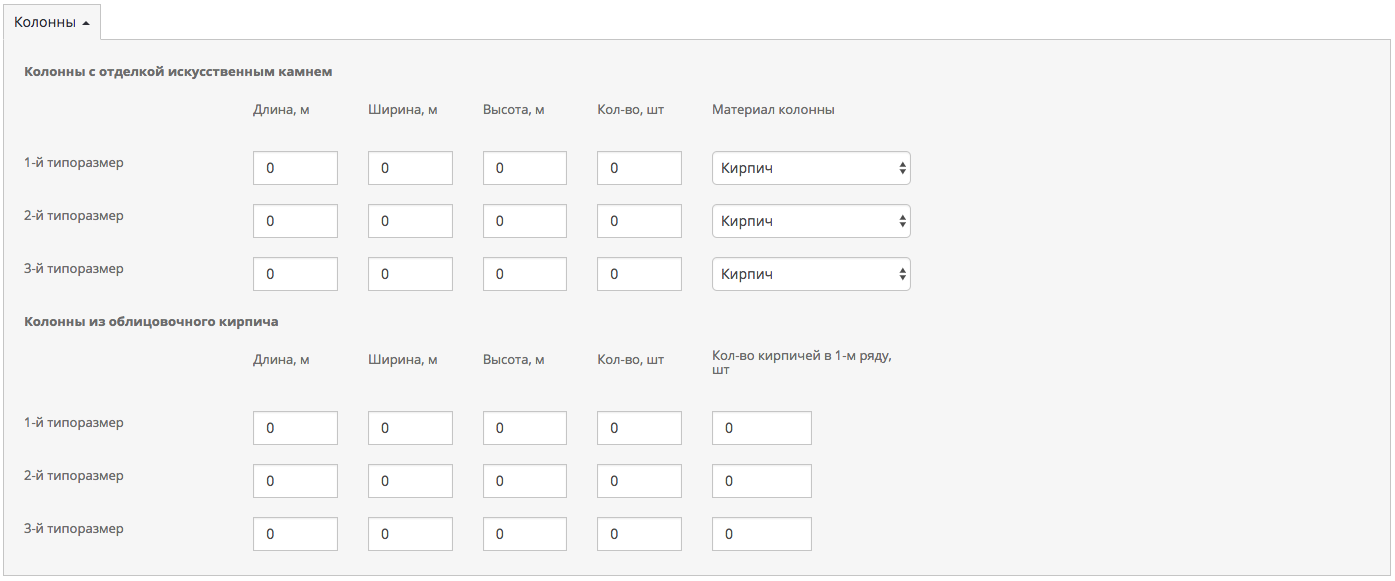
Task: Open material dropdown for 1-й типоразмер stone column
Action: tap(810, 168)
